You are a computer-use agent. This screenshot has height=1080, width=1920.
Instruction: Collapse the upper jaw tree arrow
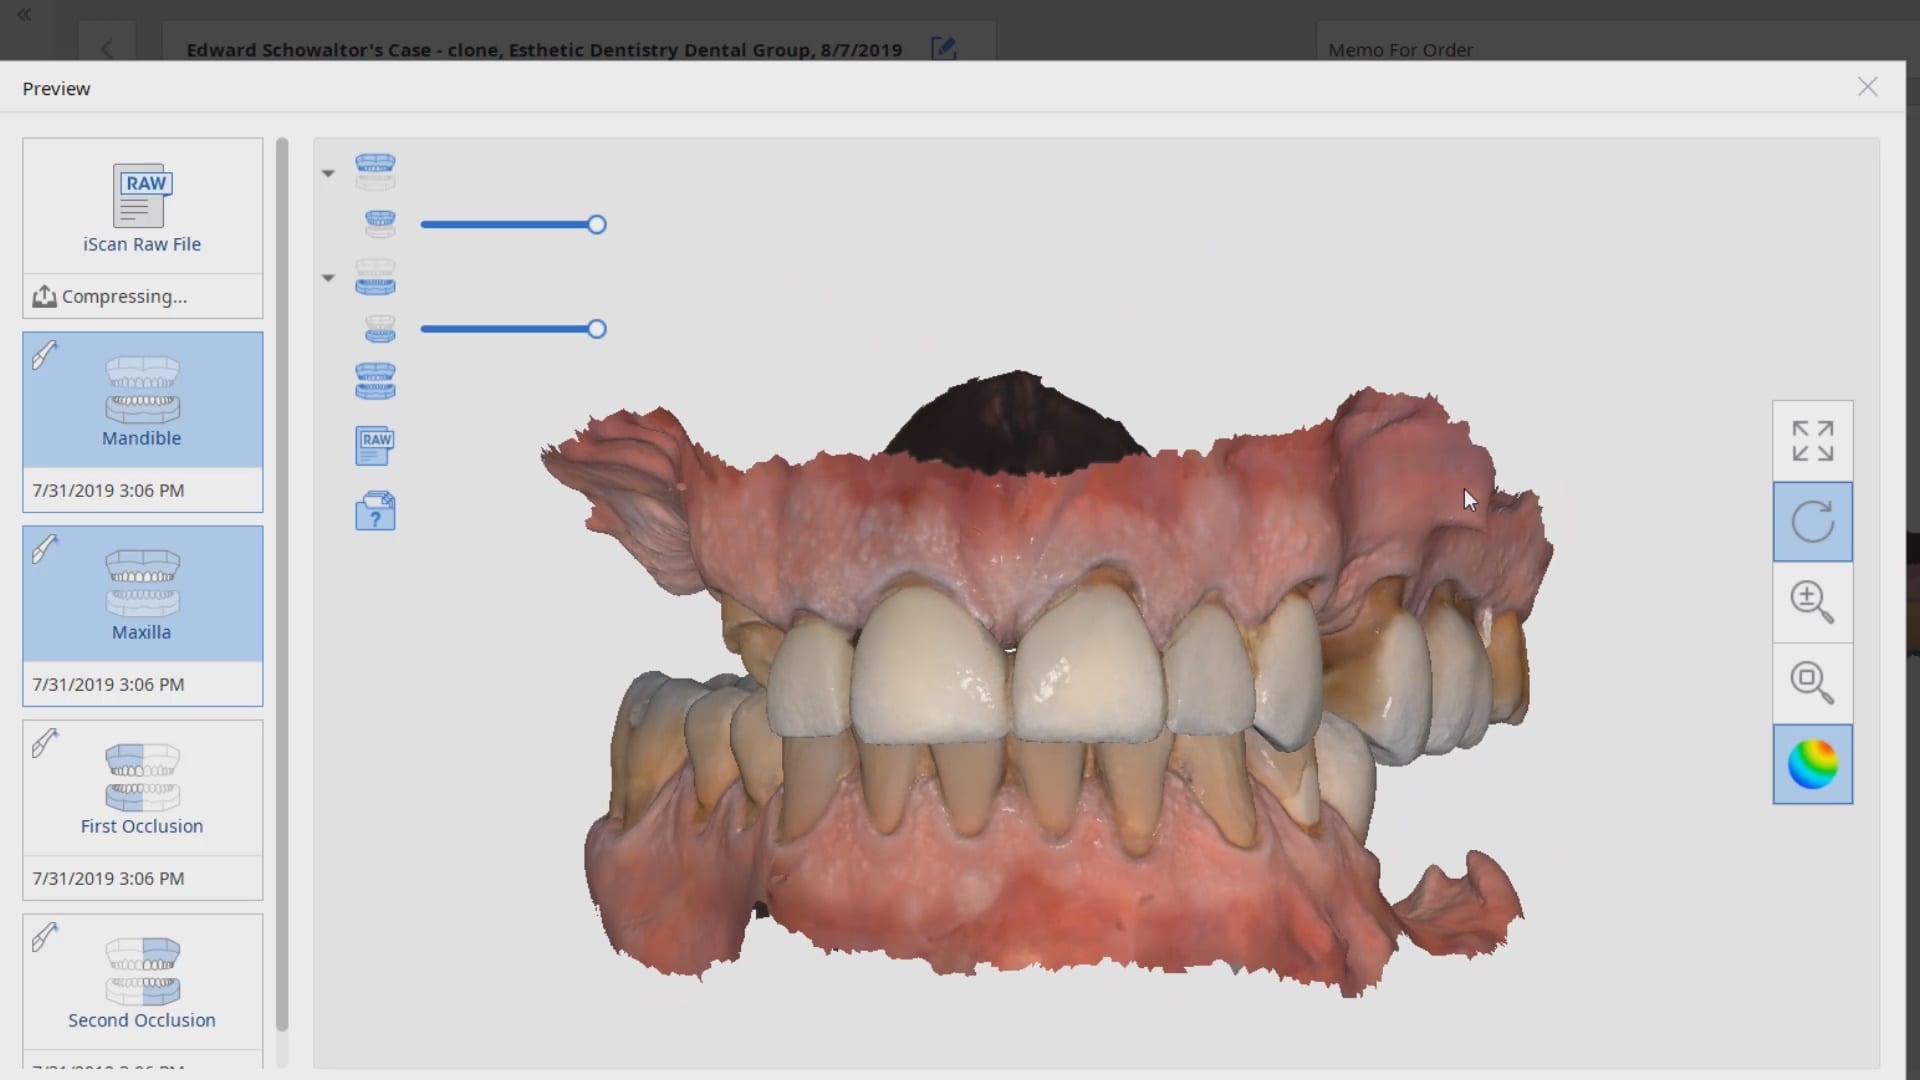328,173
